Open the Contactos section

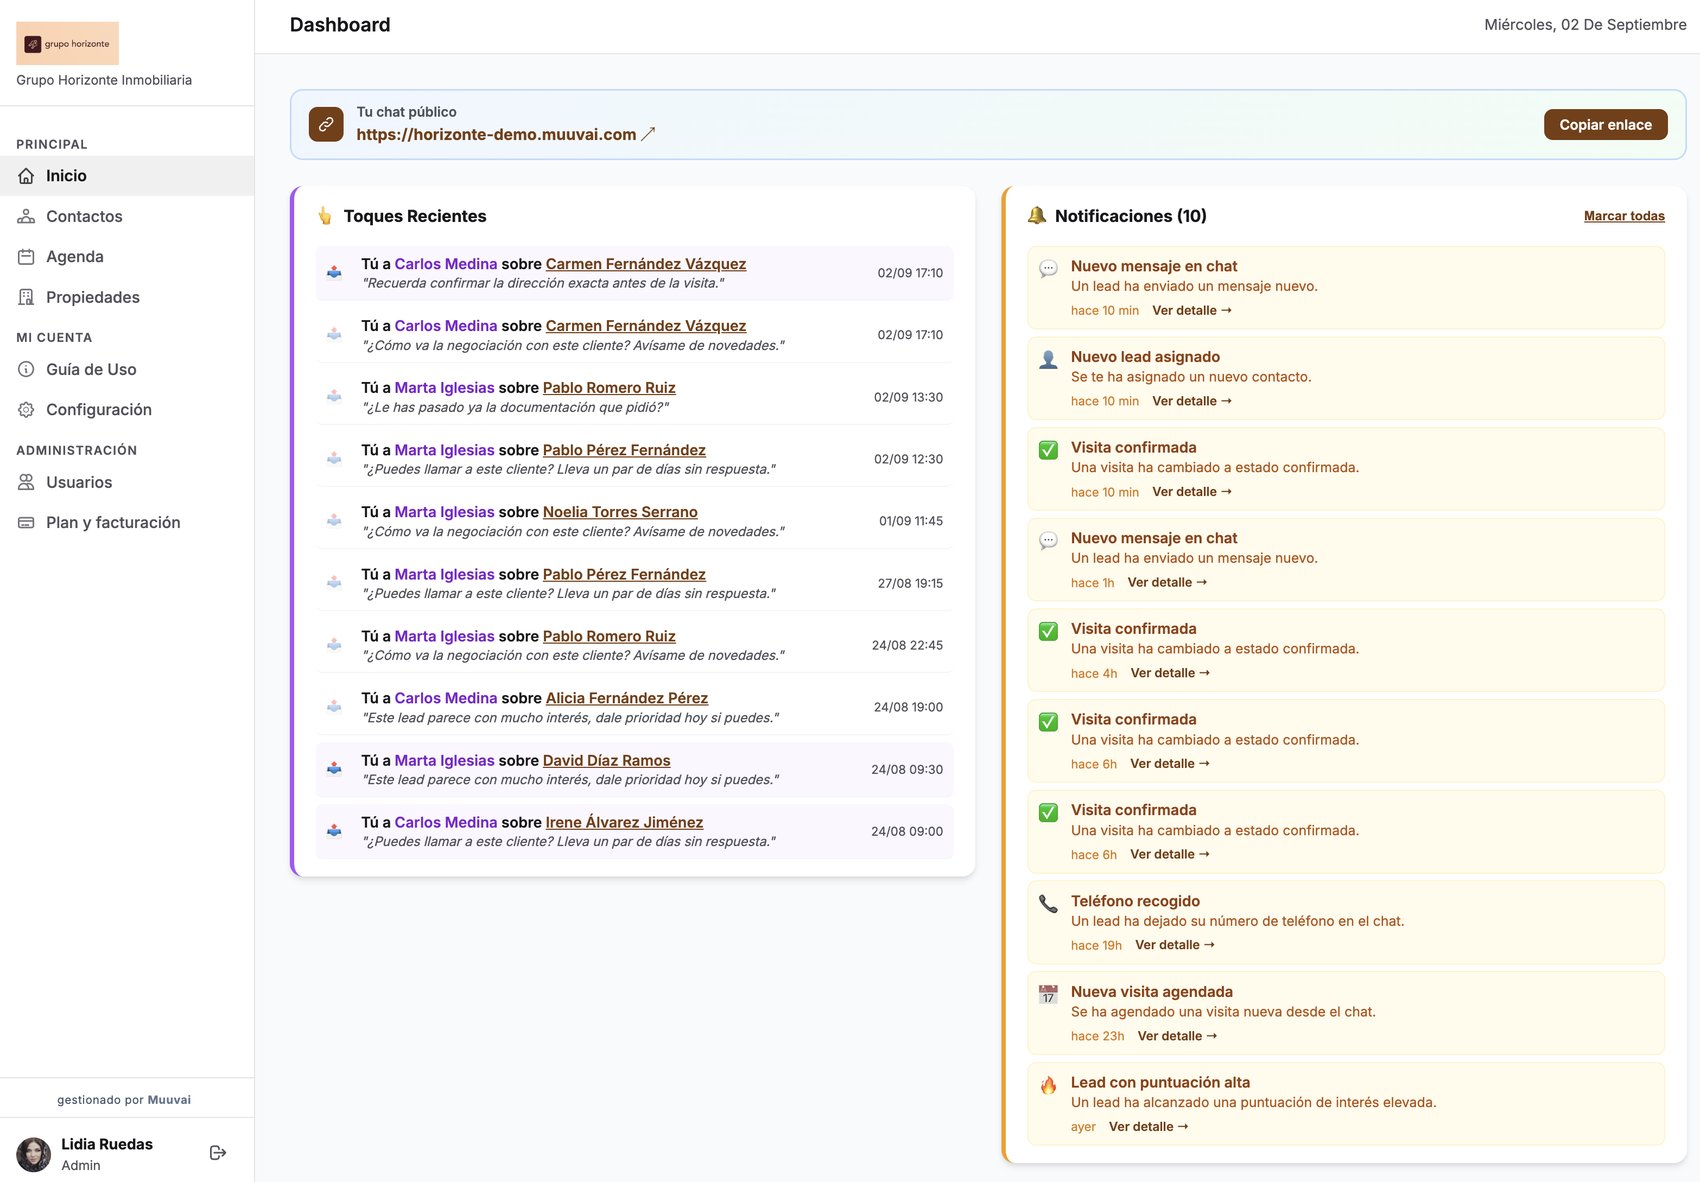tap(127, 216)
